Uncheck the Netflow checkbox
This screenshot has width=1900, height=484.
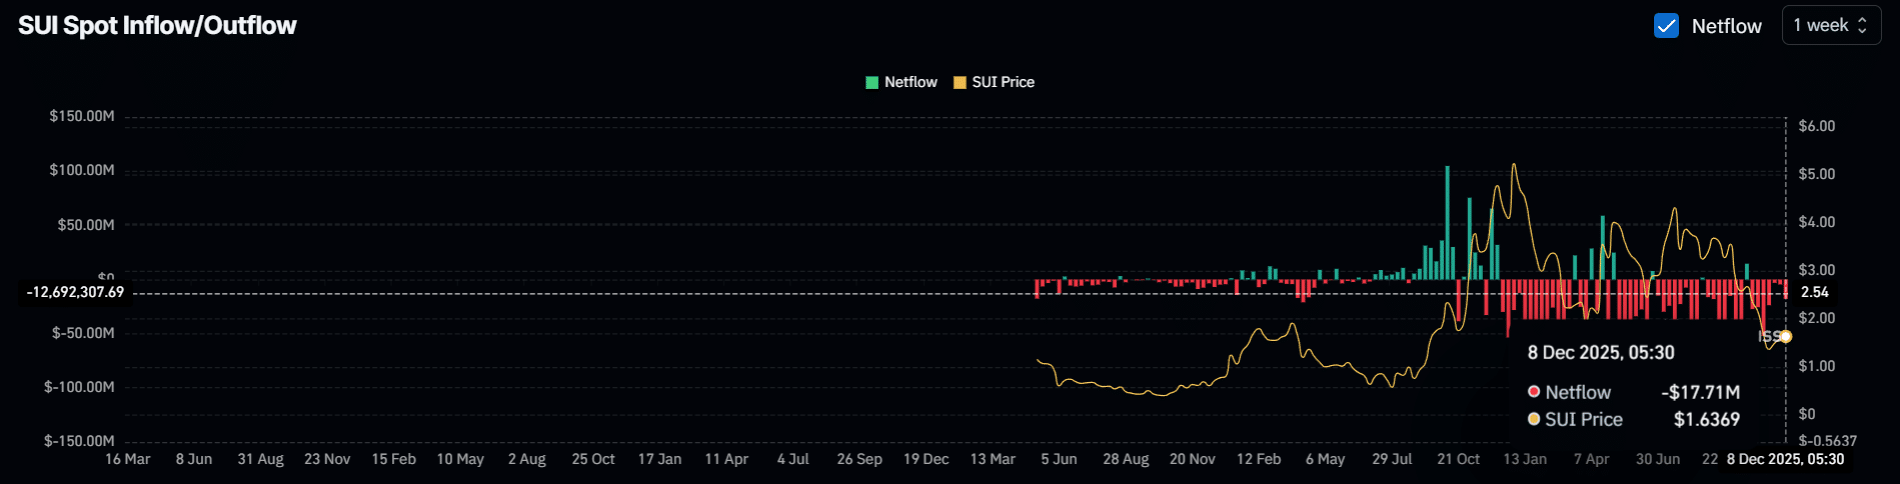pyautogui.click(x=1666, y=26)
